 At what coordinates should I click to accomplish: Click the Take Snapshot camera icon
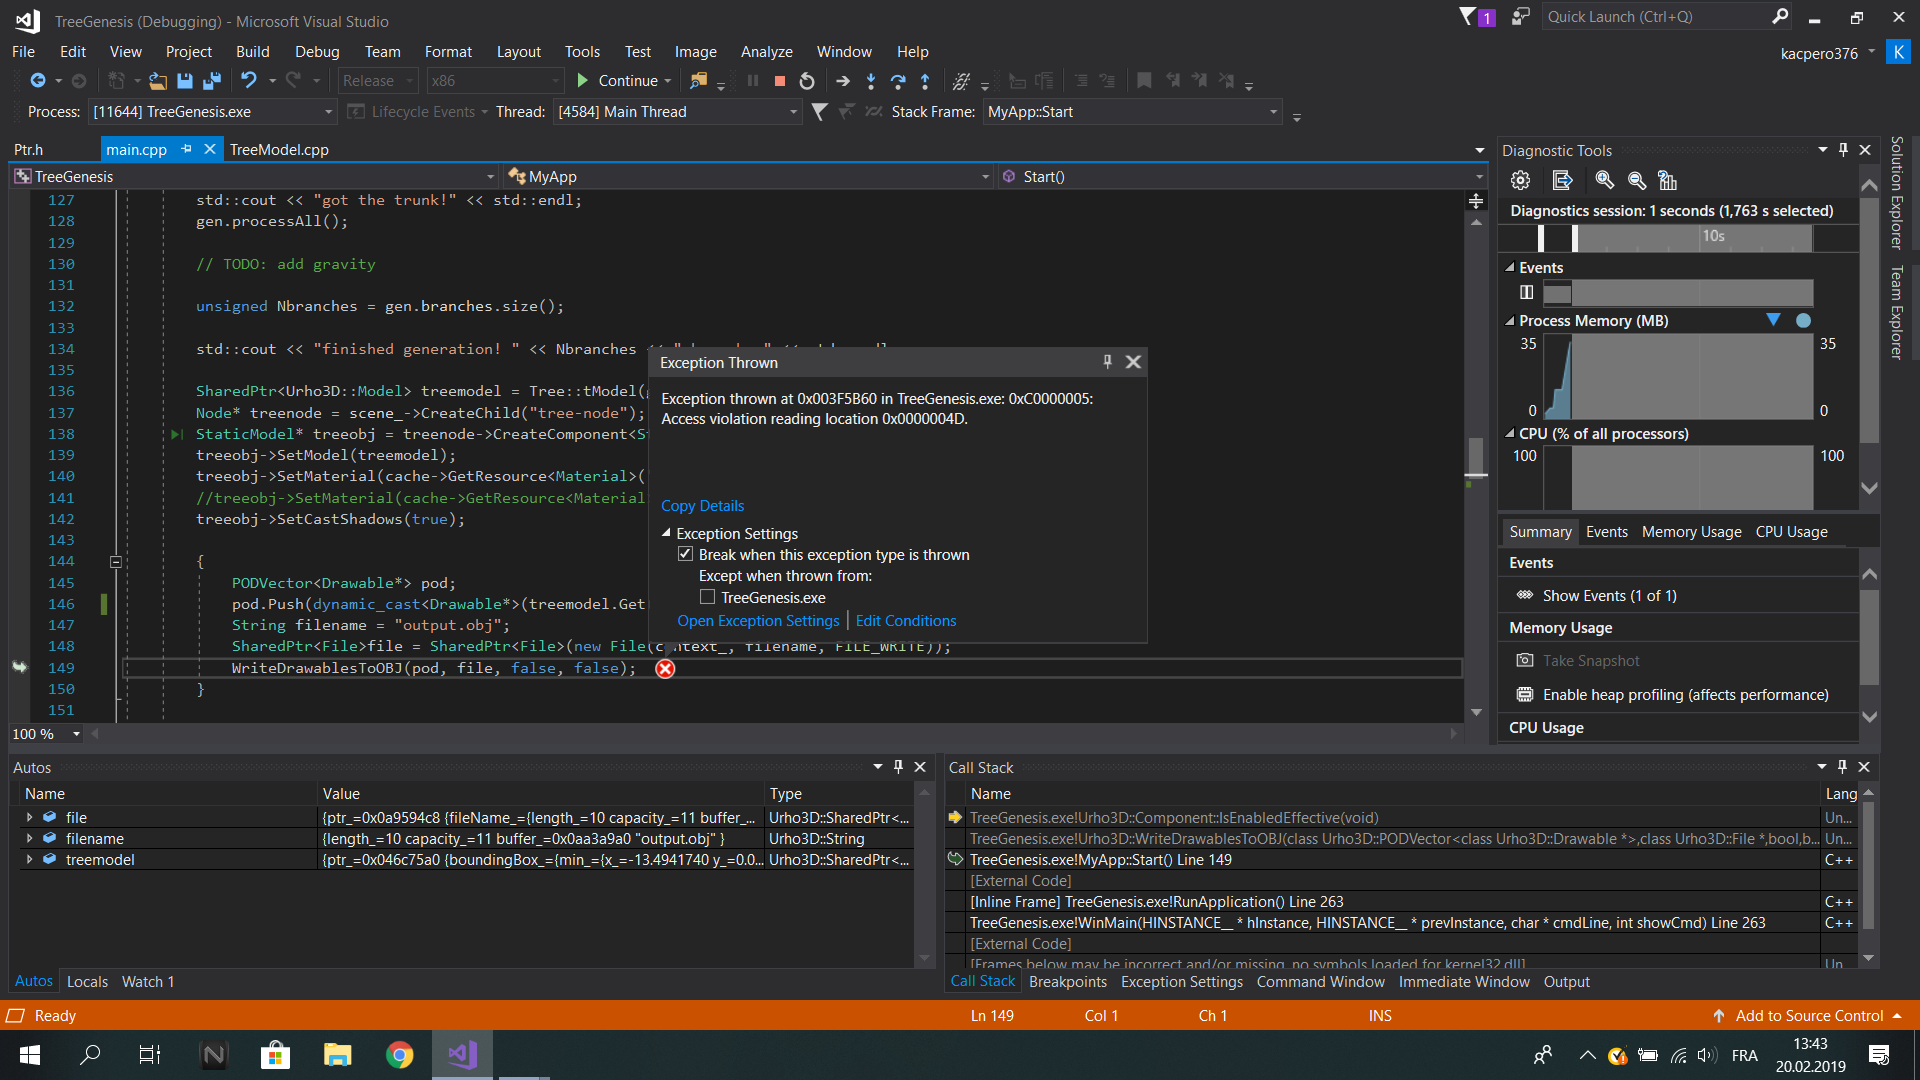[1525, 661]
